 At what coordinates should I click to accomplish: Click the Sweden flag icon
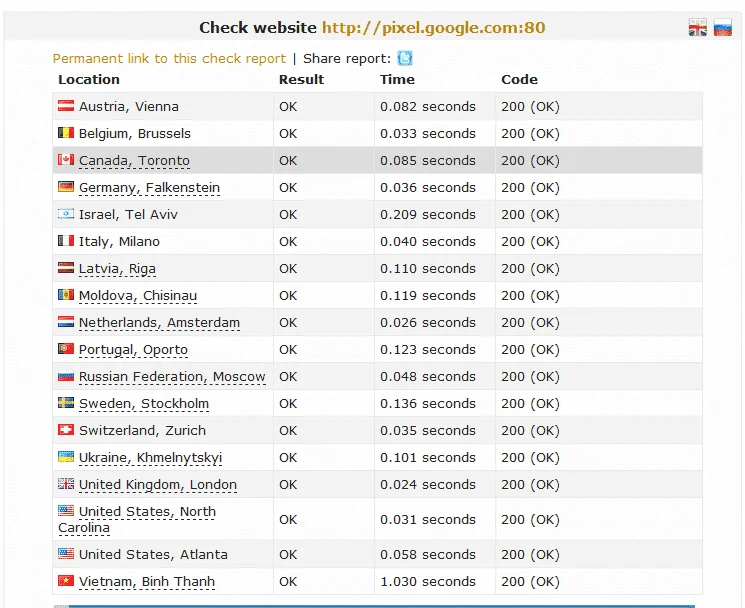point(66,403)
